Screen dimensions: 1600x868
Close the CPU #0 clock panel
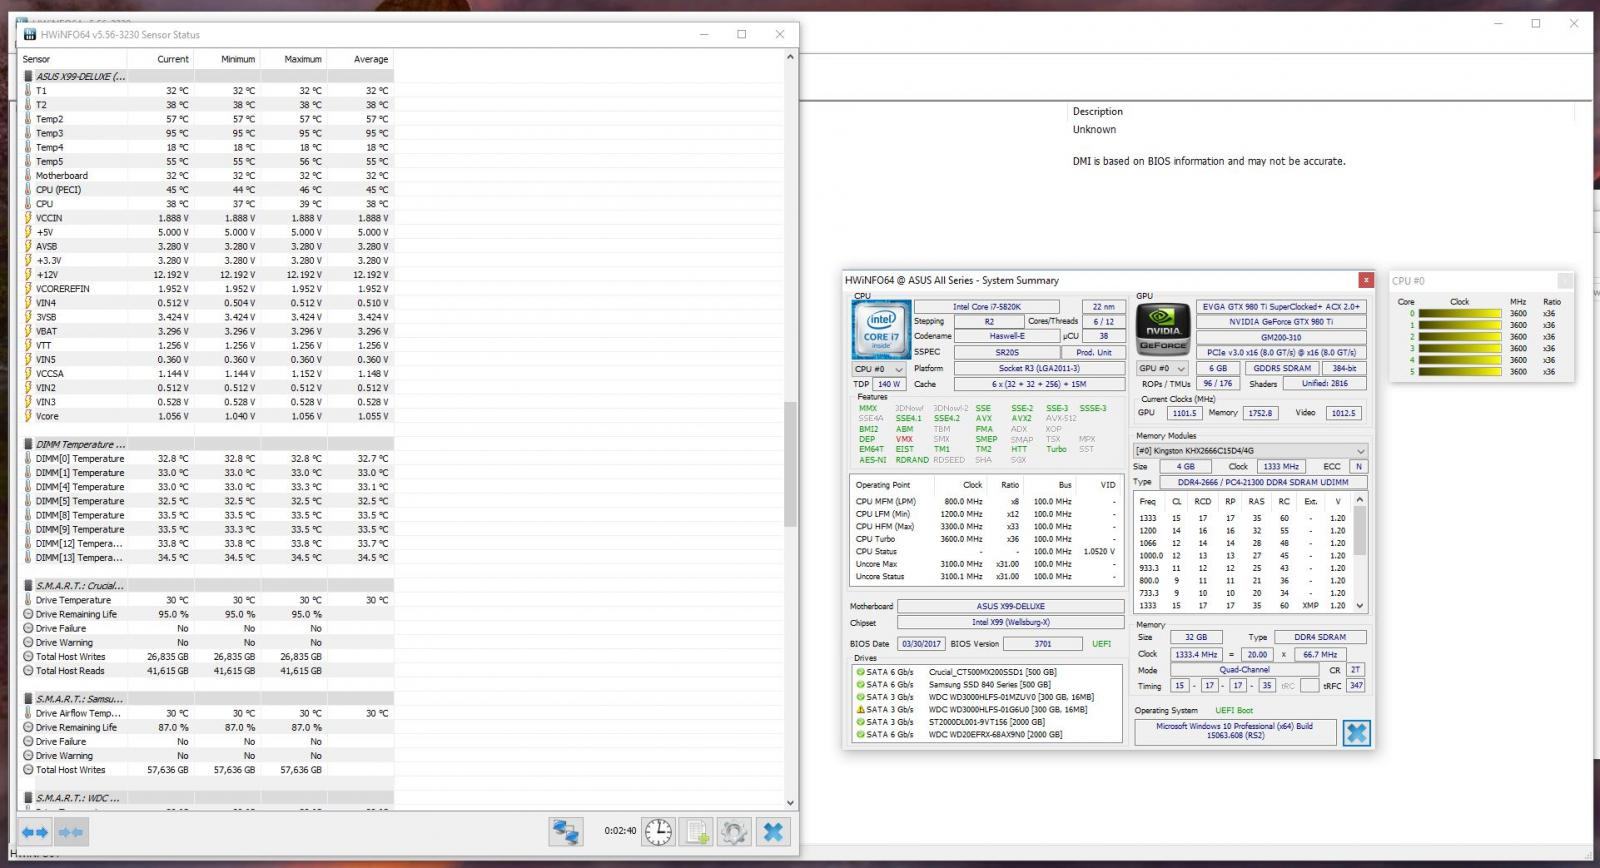[1565, 281]
